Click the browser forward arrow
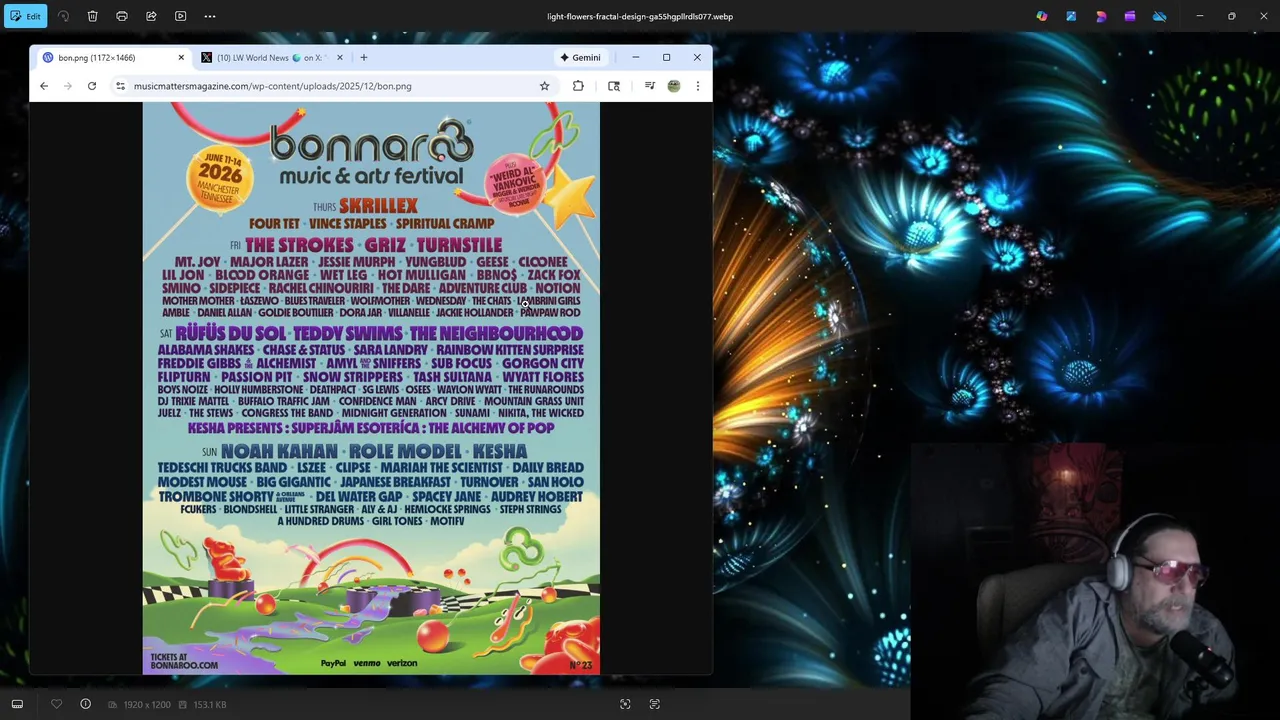Screen dimensions: 1280x720 click(68, 86)
